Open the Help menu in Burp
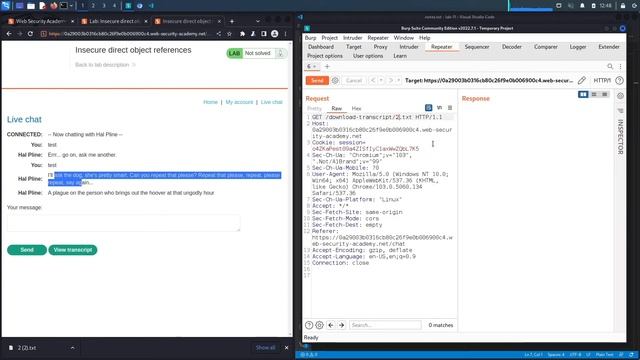The width and height of the screenshot is (640, 360). coord(424,38)
